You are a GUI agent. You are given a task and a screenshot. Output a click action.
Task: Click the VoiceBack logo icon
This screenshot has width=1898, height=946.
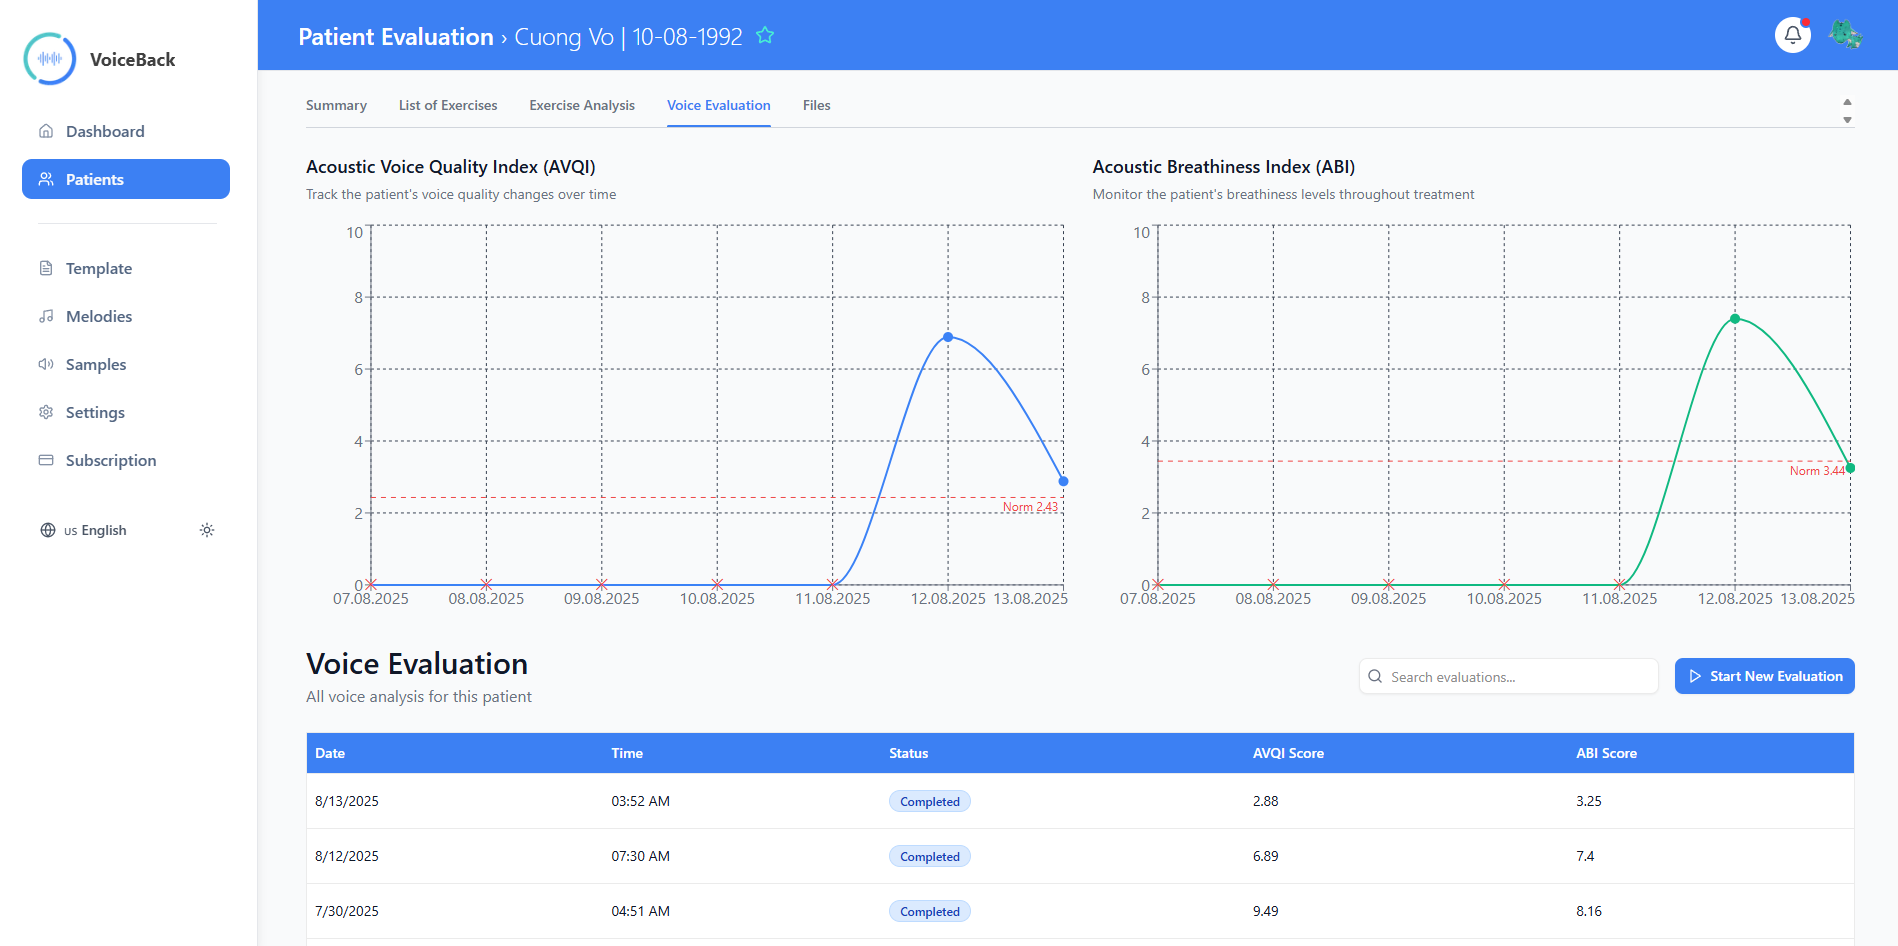point(50,59)
